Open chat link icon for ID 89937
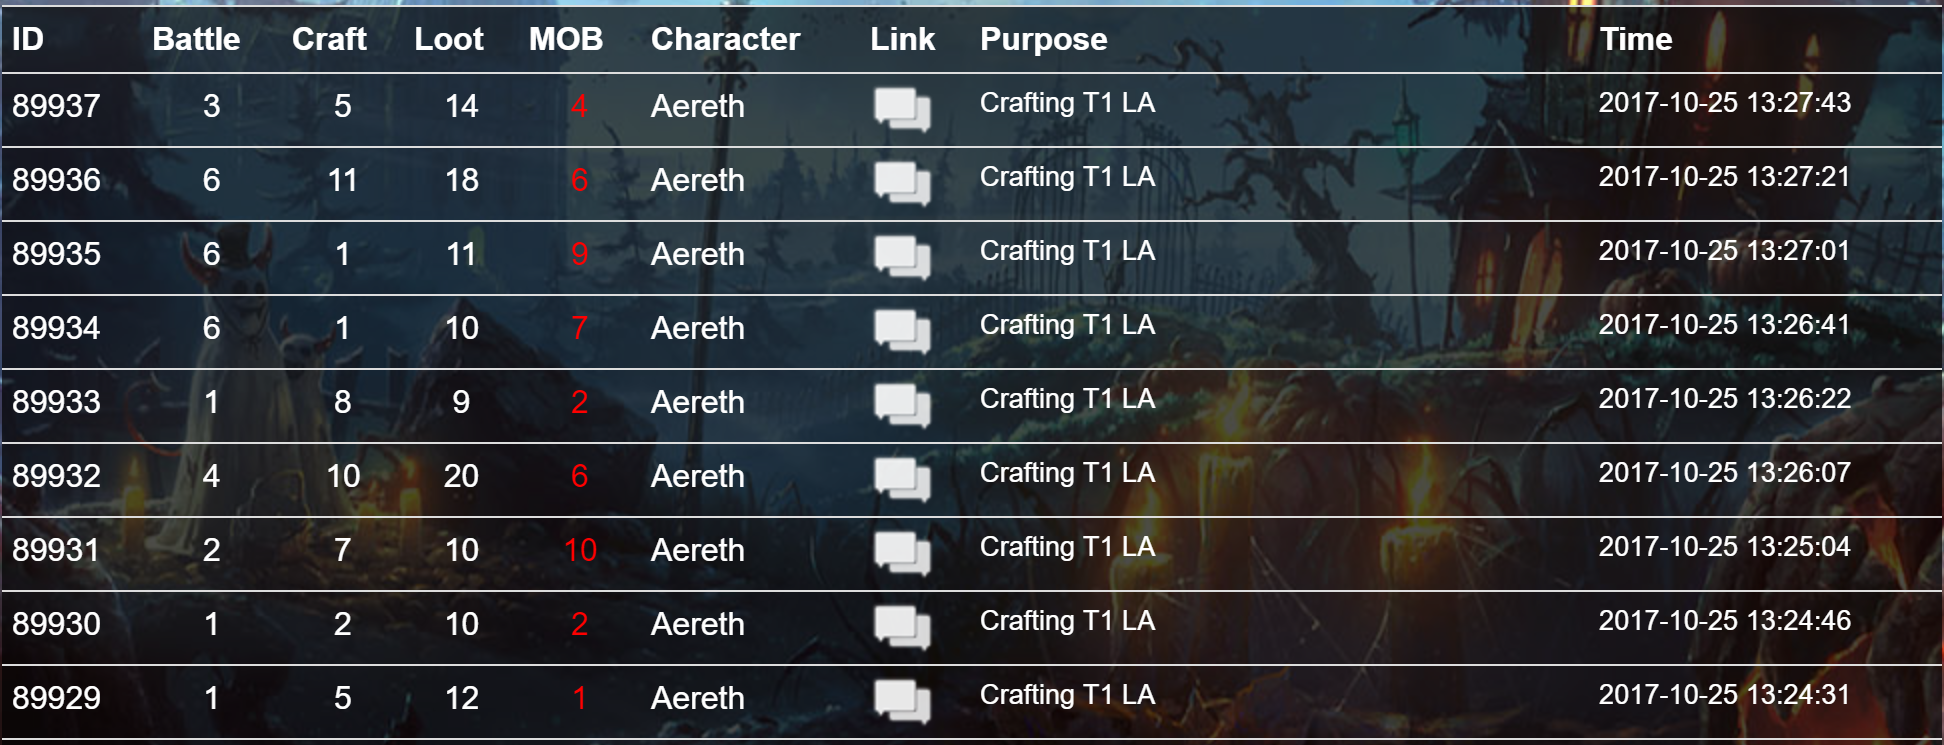This screenshot has width=1944, height=745. click(x=902, y=109)
